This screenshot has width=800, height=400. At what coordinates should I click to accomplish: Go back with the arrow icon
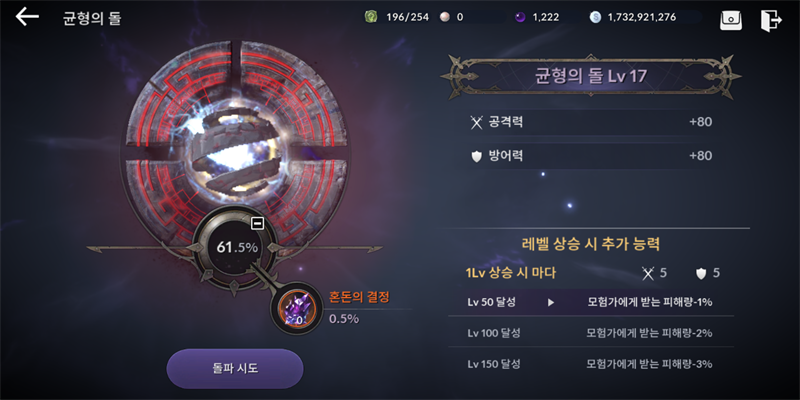[27, 17]
